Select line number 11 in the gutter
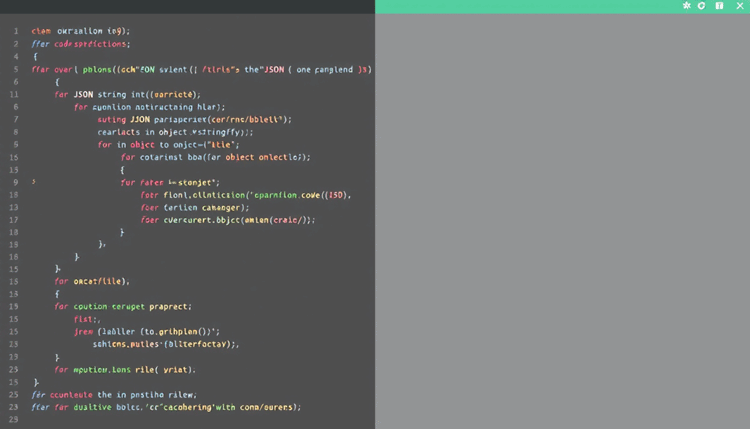The width and height of the screenshot is (750, 429). 16,94
